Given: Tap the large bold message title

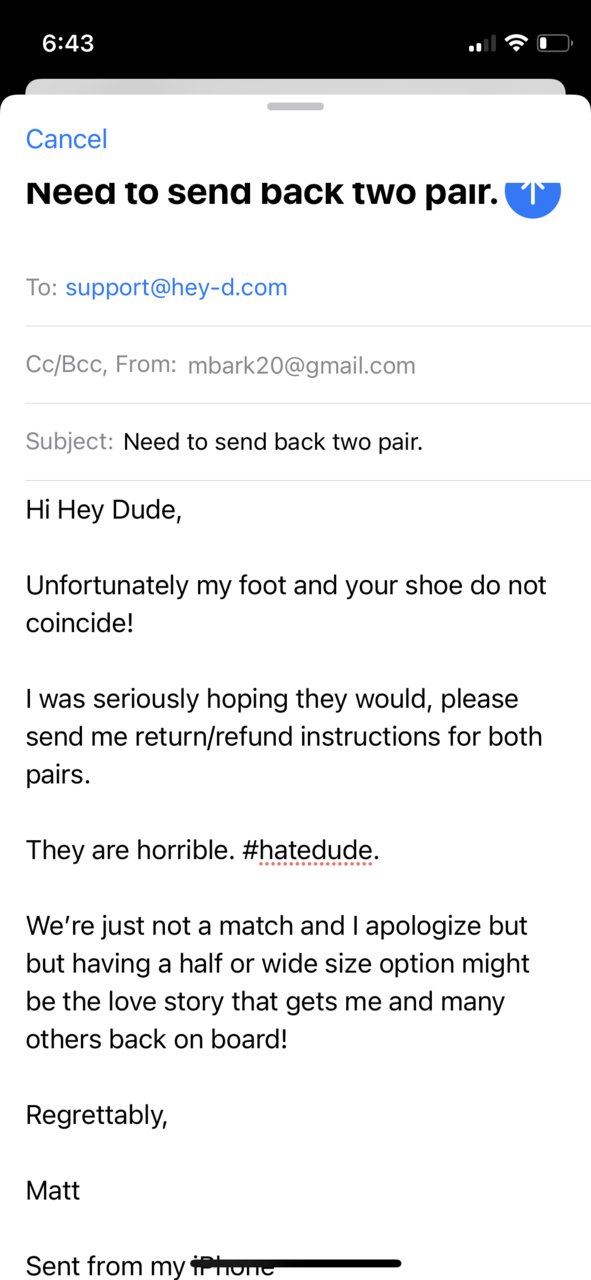Looking at the screenshot, I should tap(262, 192).
